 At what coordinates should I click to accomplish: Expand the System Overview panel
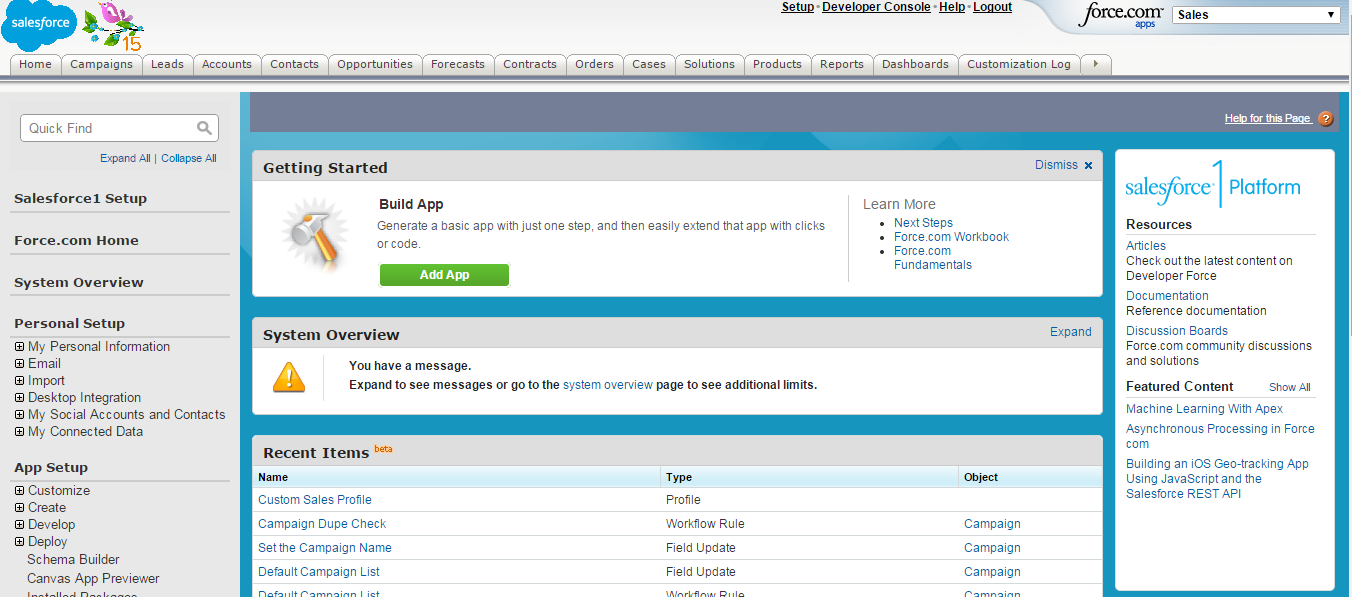pos(1070,332)
